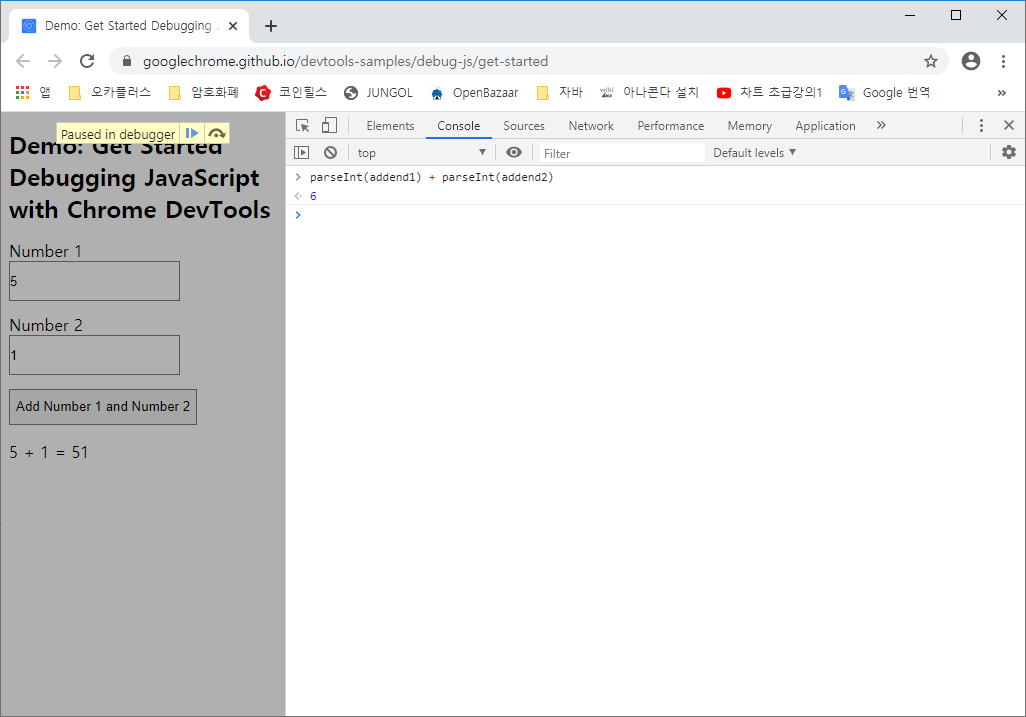The height and width of the screenshot is (717, 1026).
Task: Close the Demo: Get Started Debugging tab
Action: click(x=233, y=26)
